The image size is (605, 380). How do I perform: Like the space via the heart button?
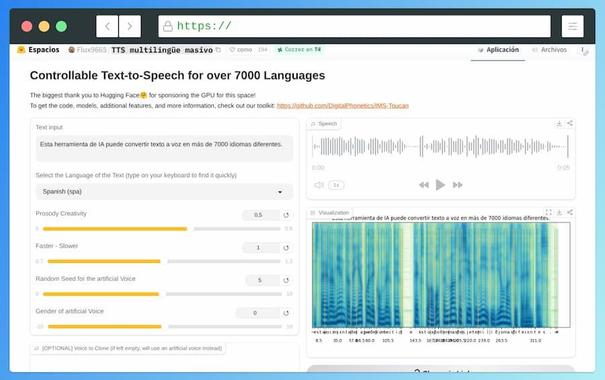(240, 50)
